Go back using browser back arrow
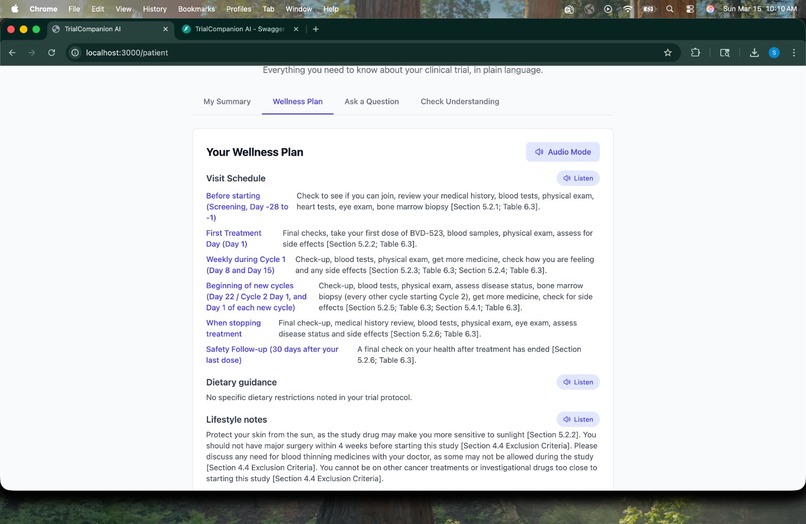The height and width of the screenshot is (524, 806). coord(12,52)
